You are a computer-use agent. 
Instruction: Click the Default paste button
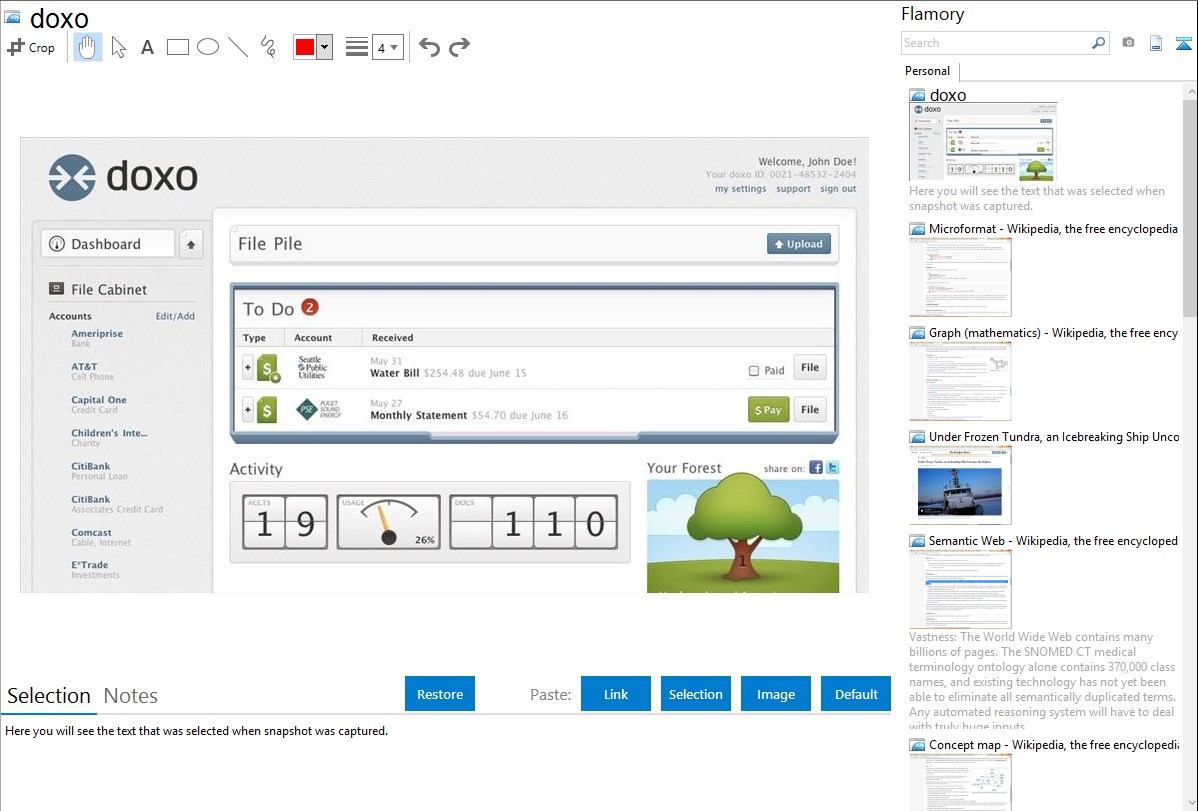(856, 694)
